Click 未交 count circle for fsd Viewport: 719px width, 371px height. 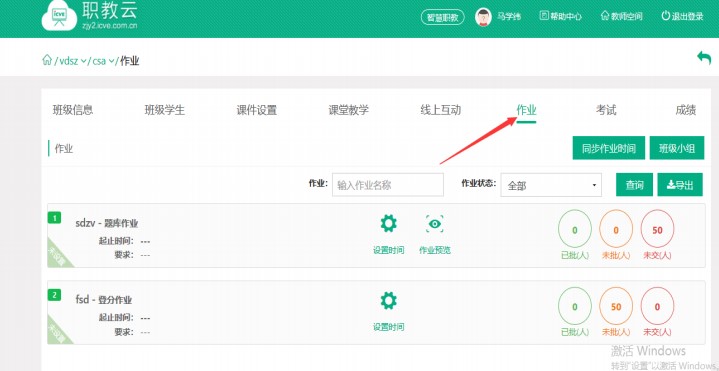658,306
